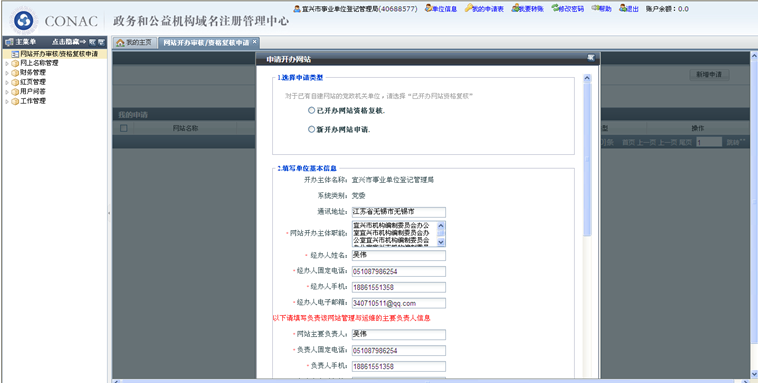Image resolution: width=758 pixels, height=383 pixels.
Task: Click the green arrows 修改密码 icon
Action: coord(555,8)
